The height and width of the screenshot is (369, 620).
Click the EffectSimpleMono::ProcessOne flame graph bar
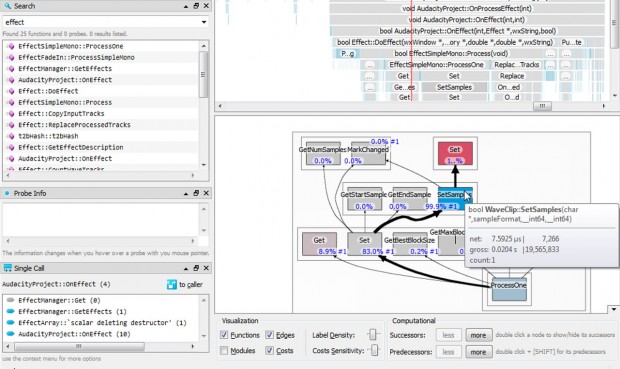click(x=437, y=65)
